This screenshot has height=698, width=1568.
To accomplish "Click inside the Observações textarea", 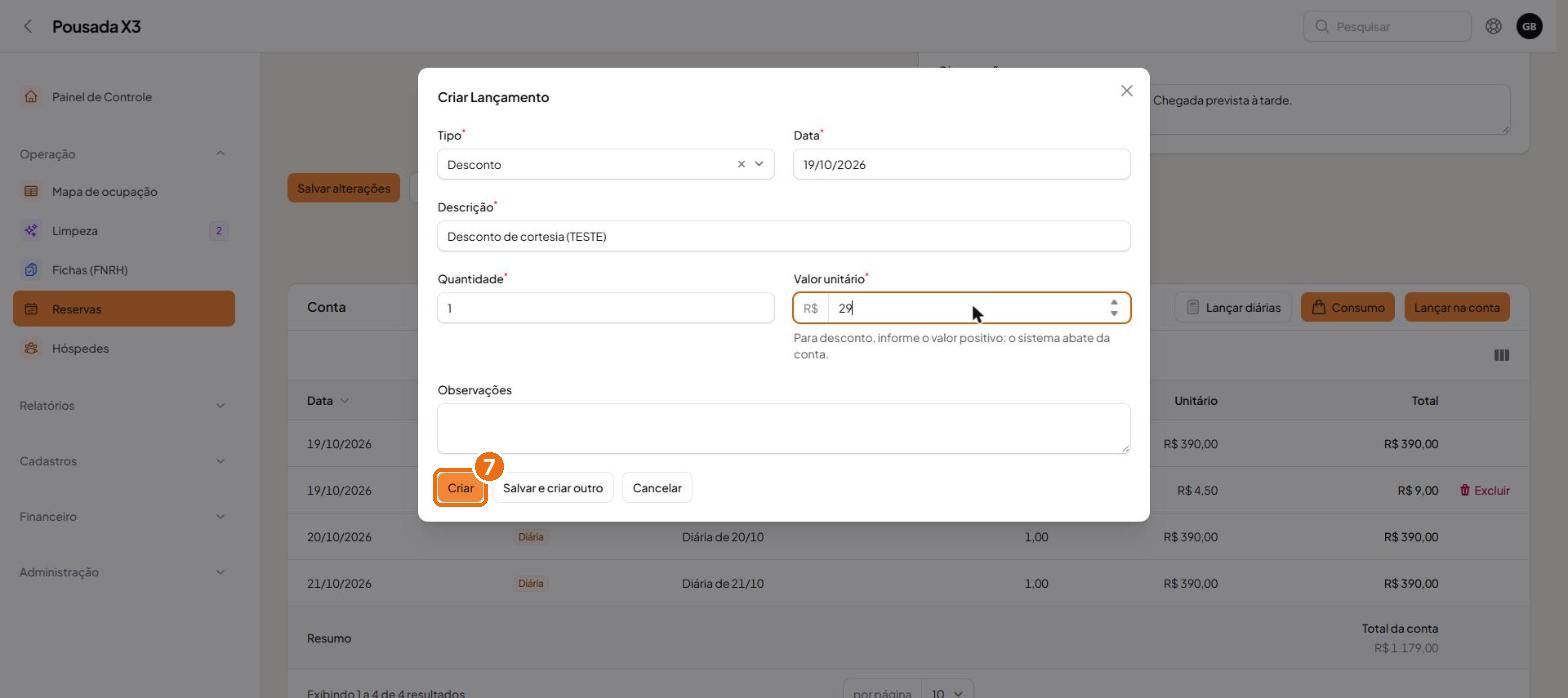I will pos(784,428).
